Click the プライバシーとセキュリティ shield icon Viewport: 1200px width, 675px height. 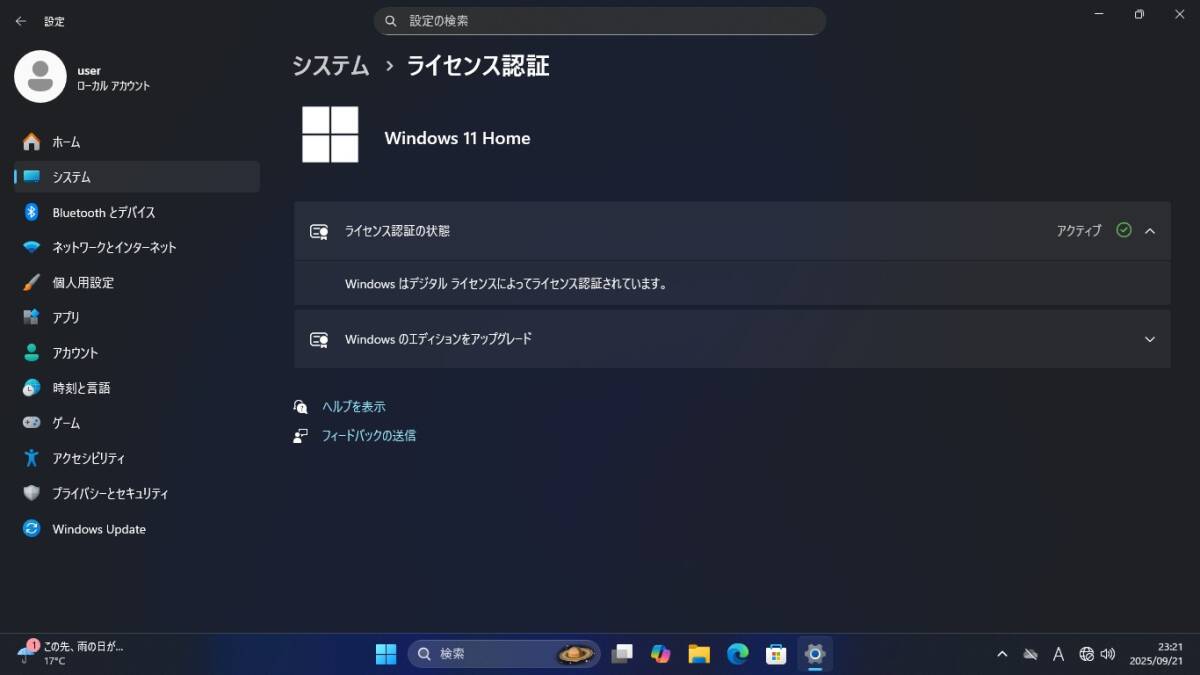click(32, 493)
